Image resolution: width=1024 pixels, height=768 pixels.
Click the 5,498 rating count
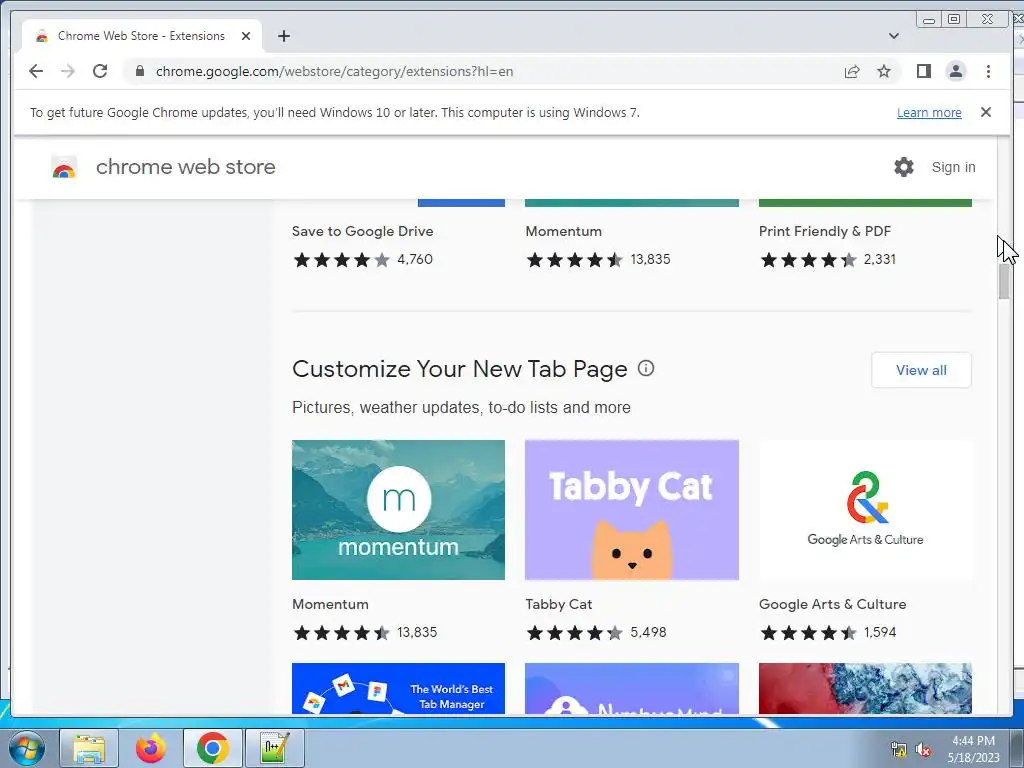pyautogui.click(x=648, y=632)
